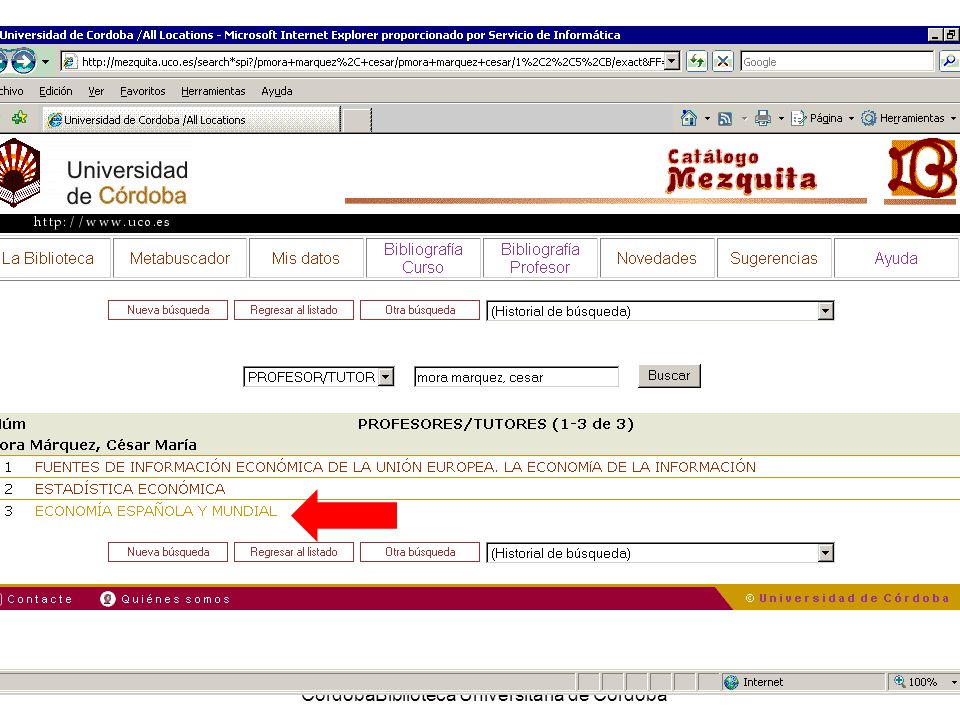Click the search magnifier icon

click(950, 61)
